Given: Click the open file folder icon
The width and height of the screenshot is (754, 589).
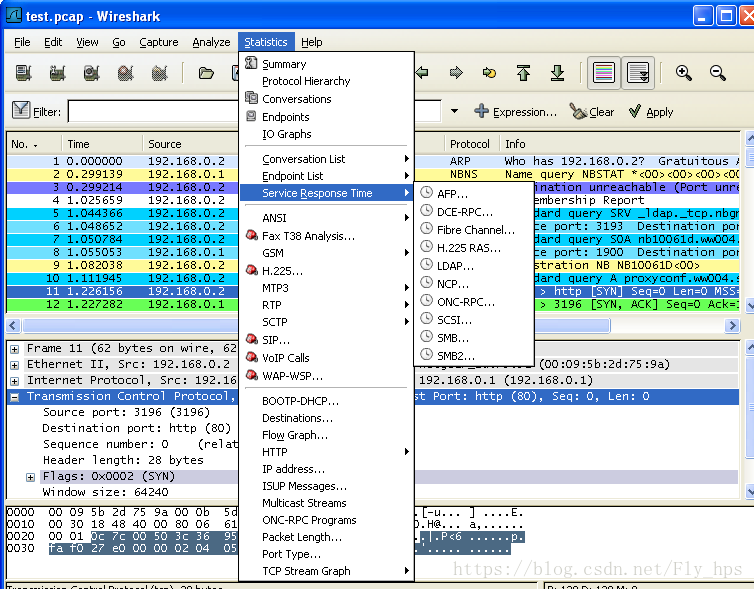Looking at the screenshot, I should [206, 73].
